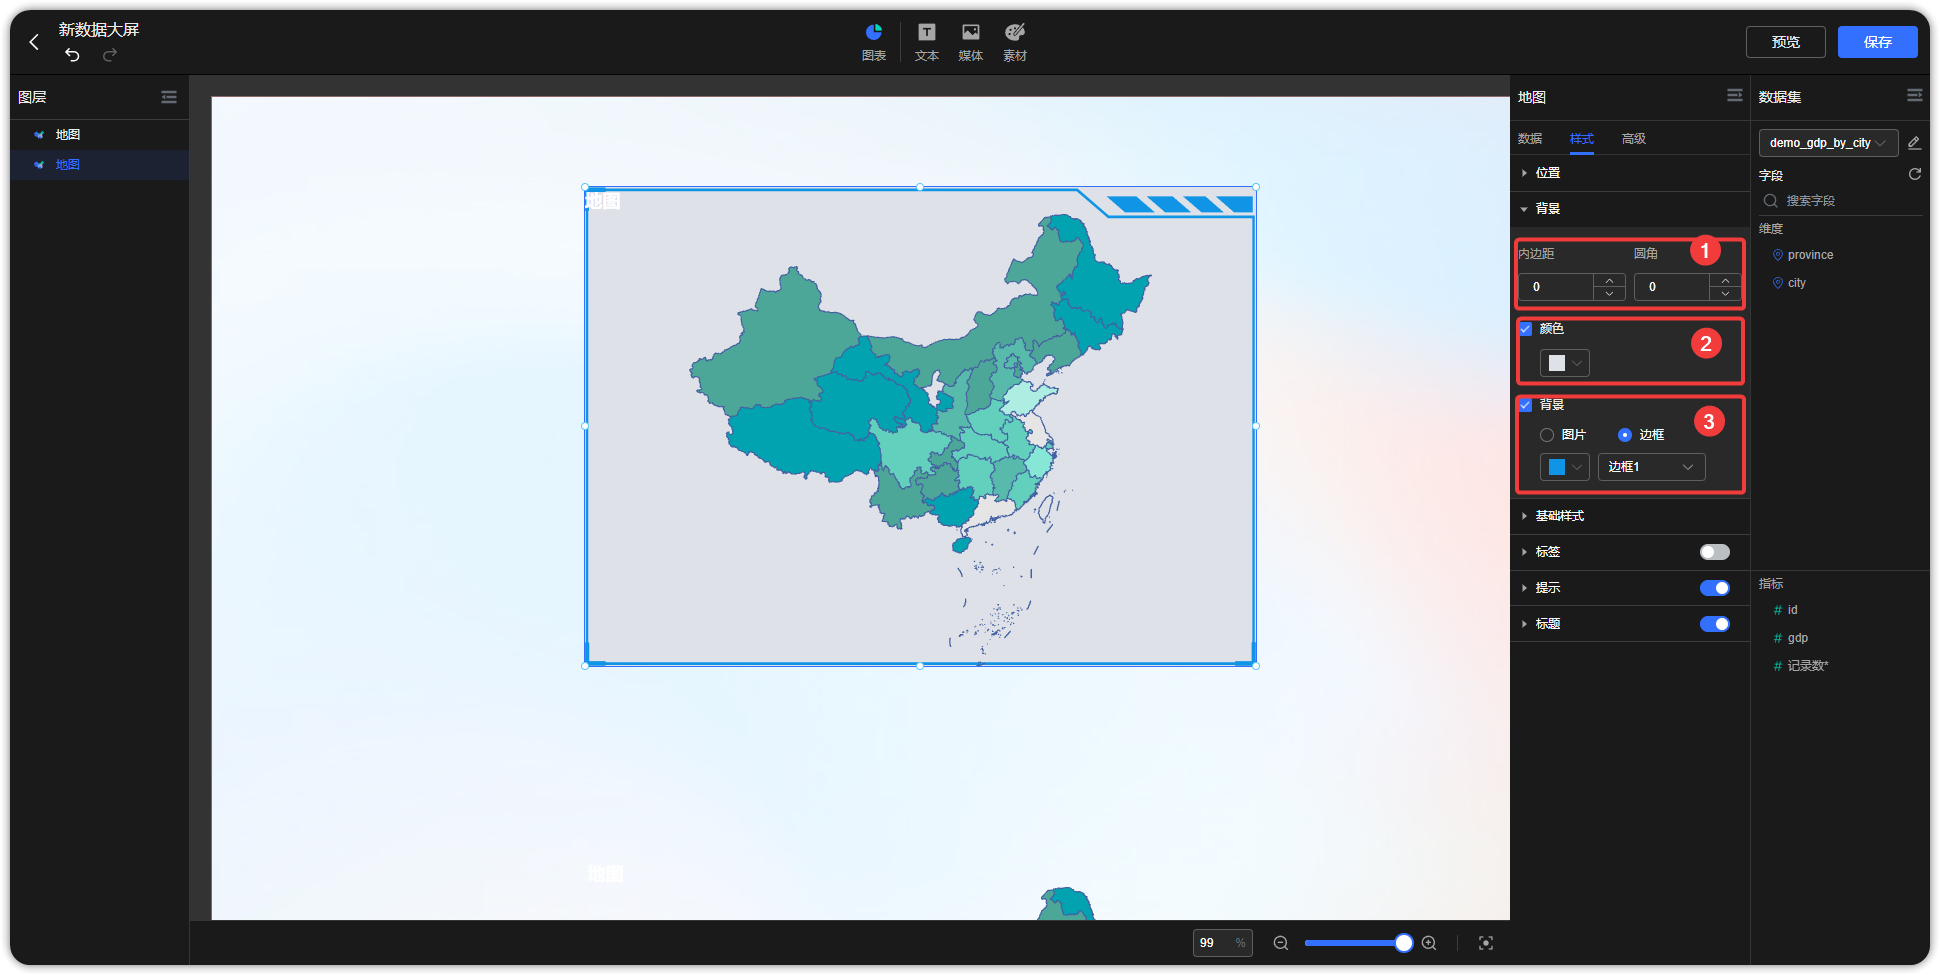Image resolution: width=1940 pixels, height=975 pixels.
Task: Open the demo_gdp_by_city dataset dropdown
Action: (x=1828, y=143)
